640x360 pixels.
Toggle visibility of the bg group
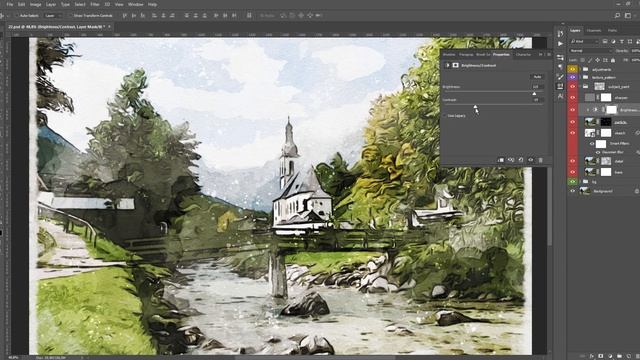(x=573, y=181)
